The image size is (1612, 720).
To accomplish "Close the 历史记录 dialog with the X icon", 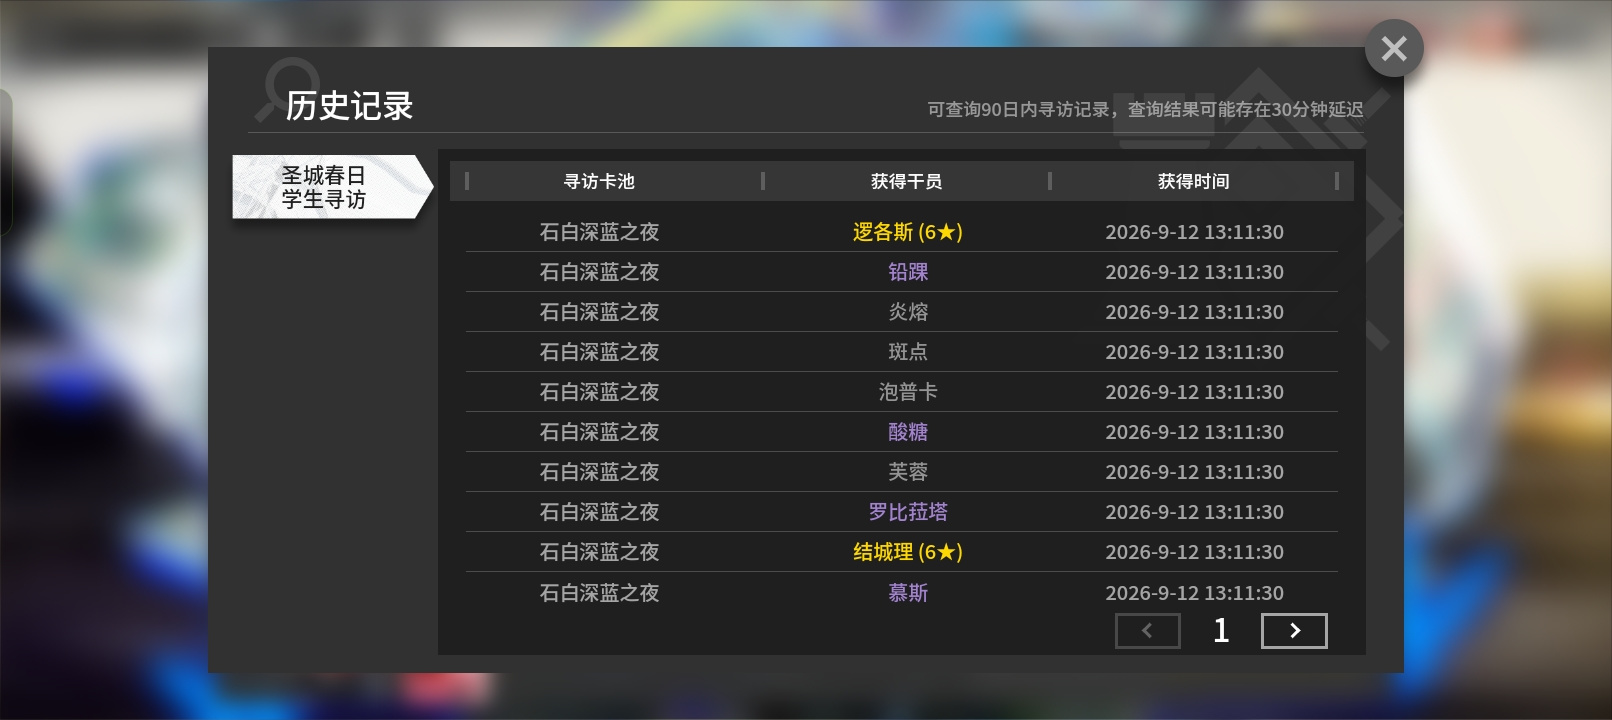I will [x=1394, y=48].
